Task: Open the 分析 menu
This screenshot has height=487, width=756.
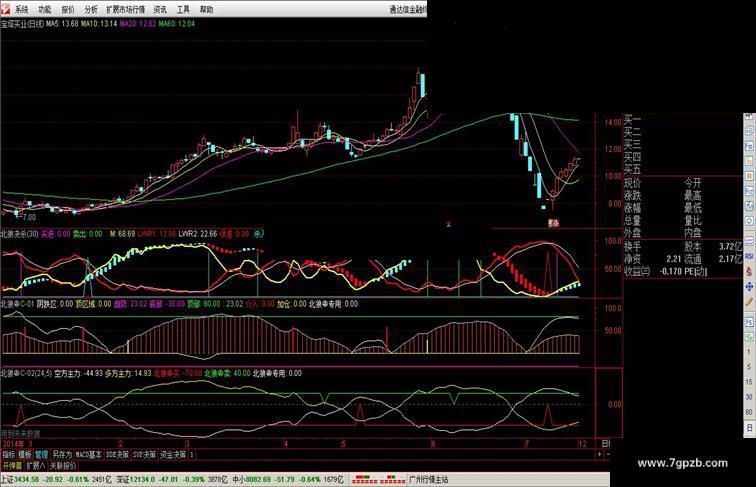Action: click(x=91, y=9)
